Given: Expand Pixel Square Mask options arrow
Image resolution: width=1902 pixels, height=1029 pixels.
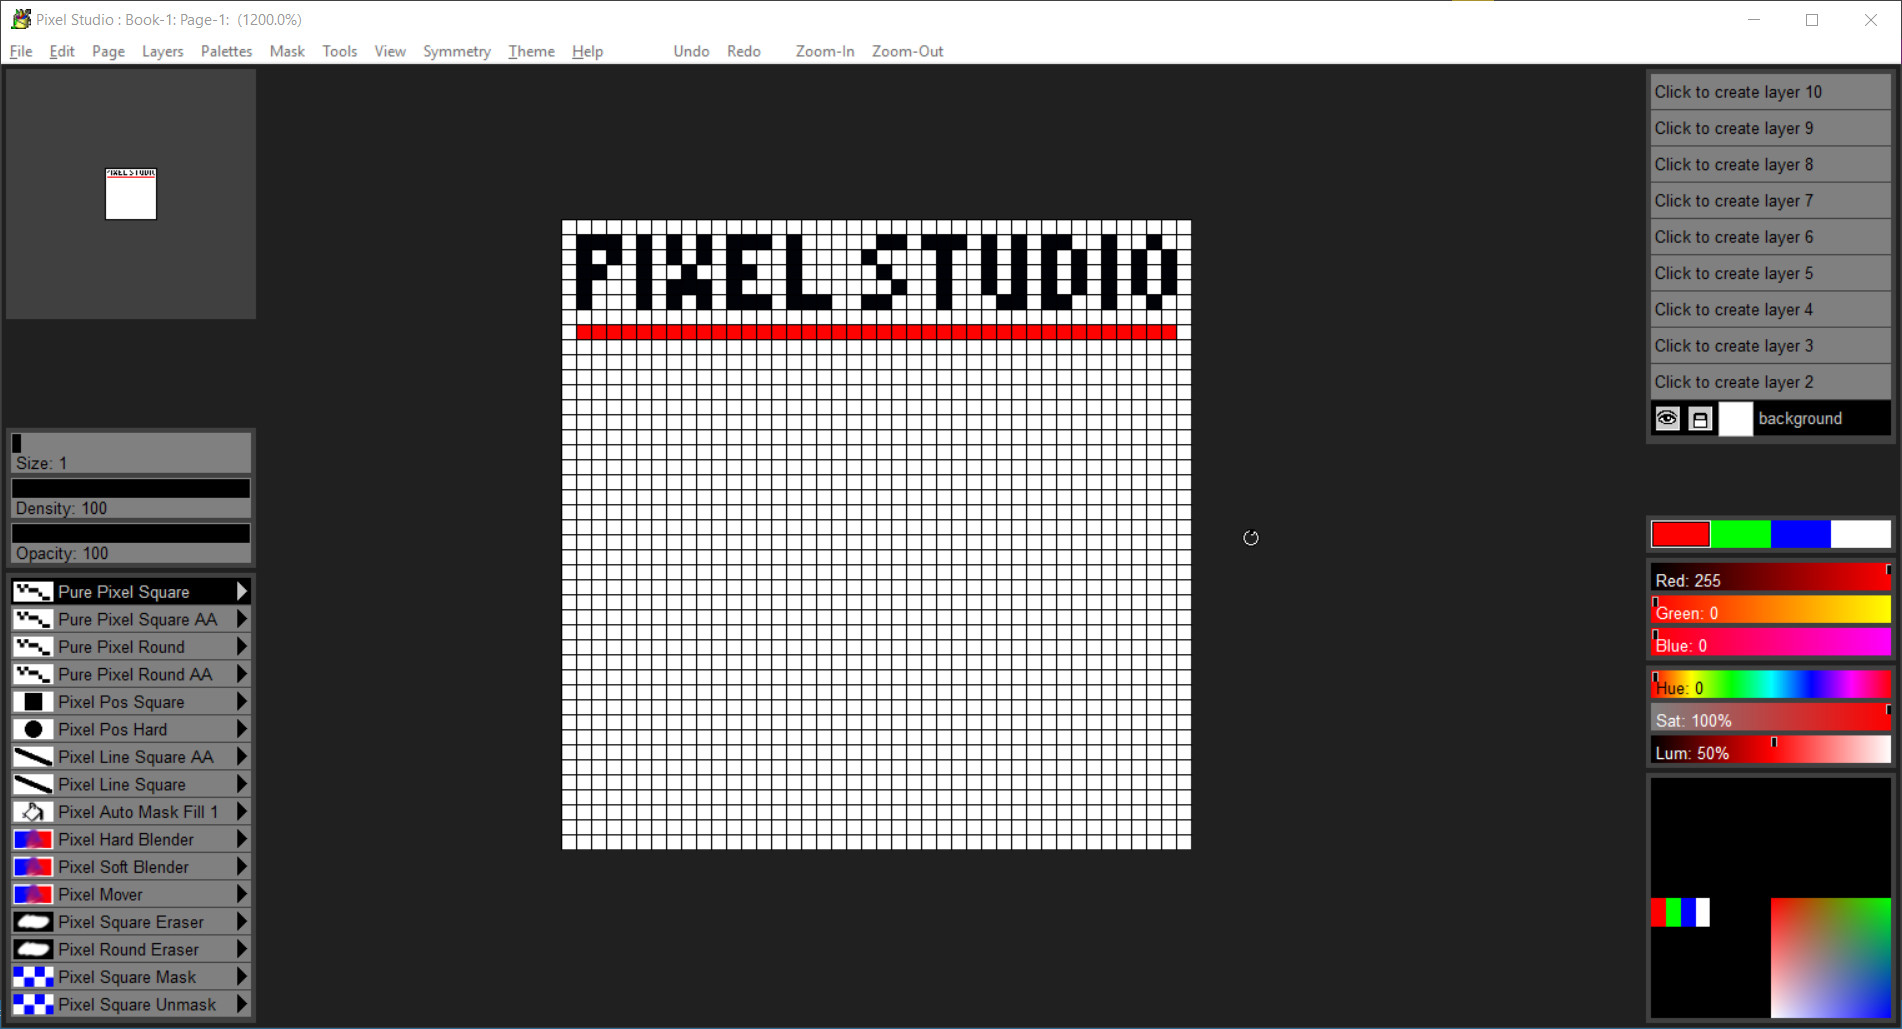Looking at the screenshot, I should [x=242, y=977].
